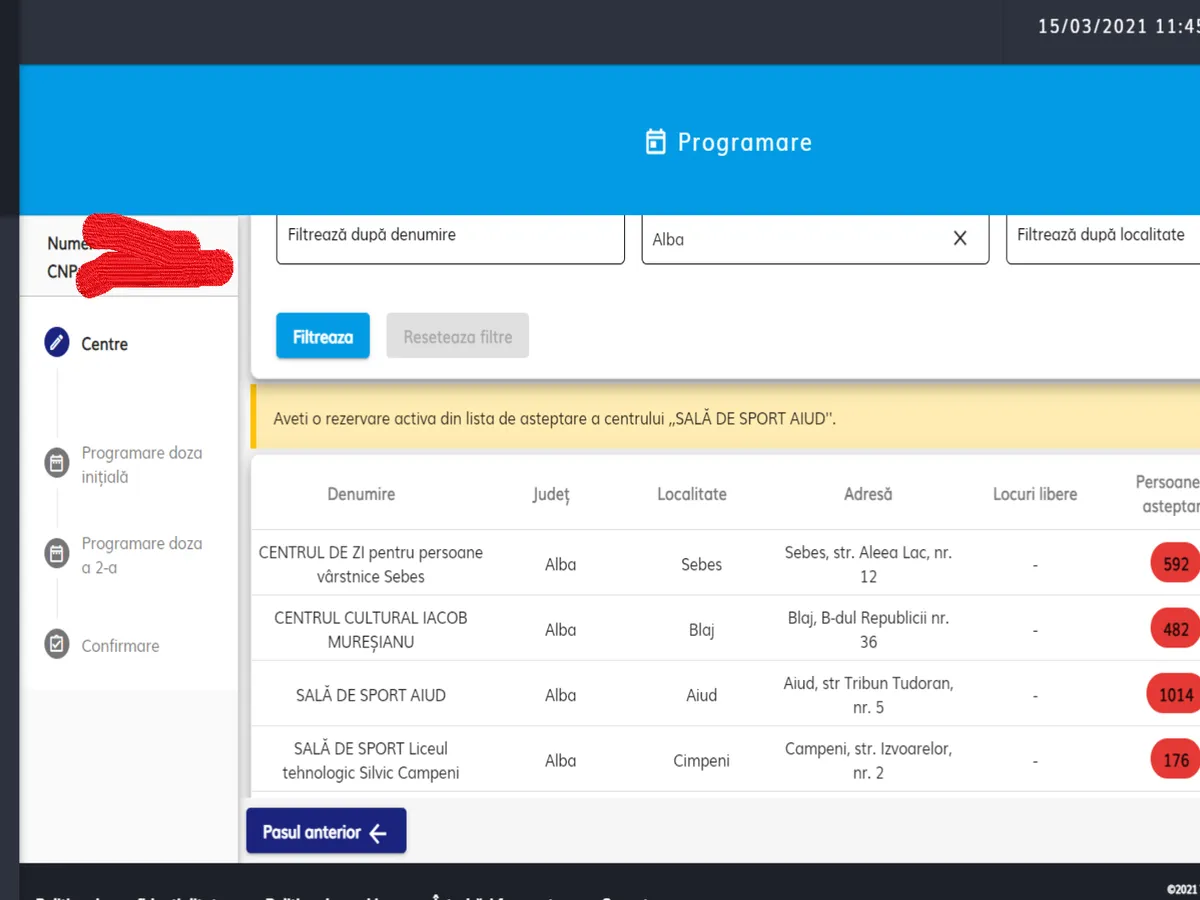The width and height of the screenshot is (1200, 900).
Task: Select the SALĂ DE SPORT AIUD row
Action: point(371,695)
